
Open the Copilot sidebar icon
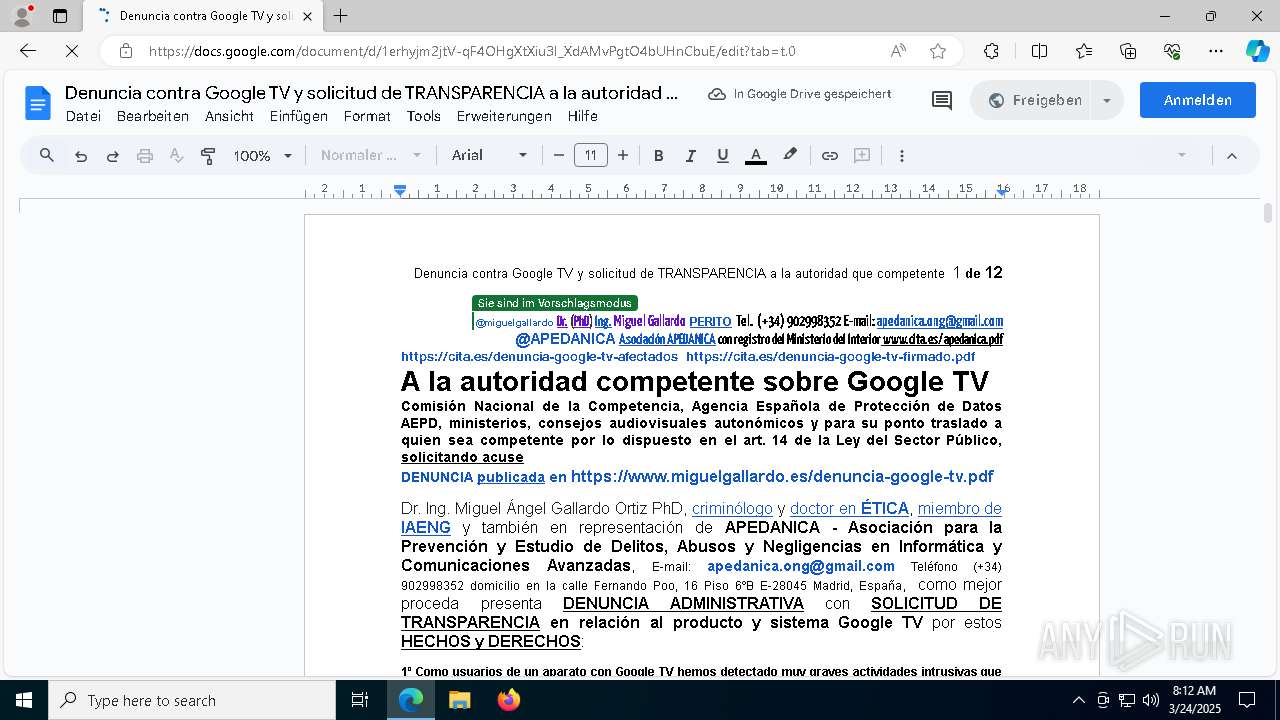(1257, 51)
